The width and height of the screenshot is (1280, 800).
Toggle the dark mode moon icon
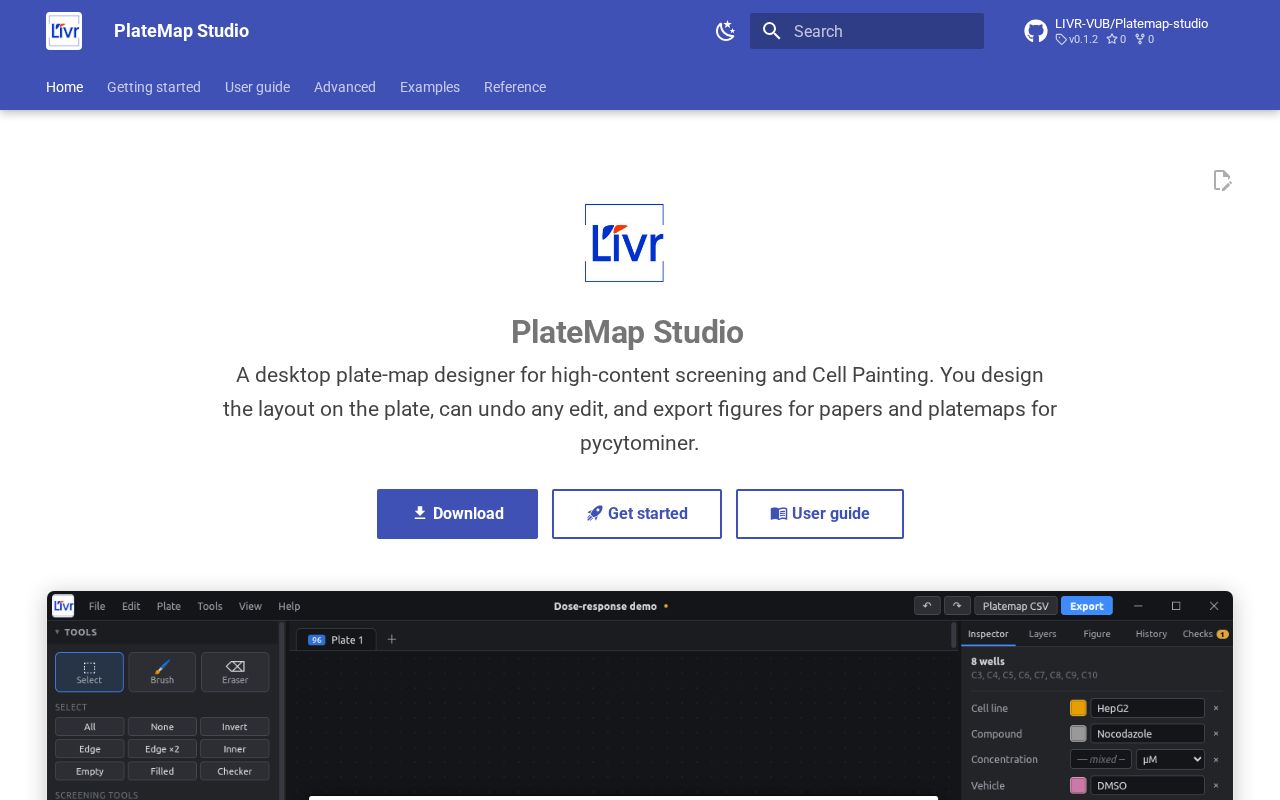[726, 31]
